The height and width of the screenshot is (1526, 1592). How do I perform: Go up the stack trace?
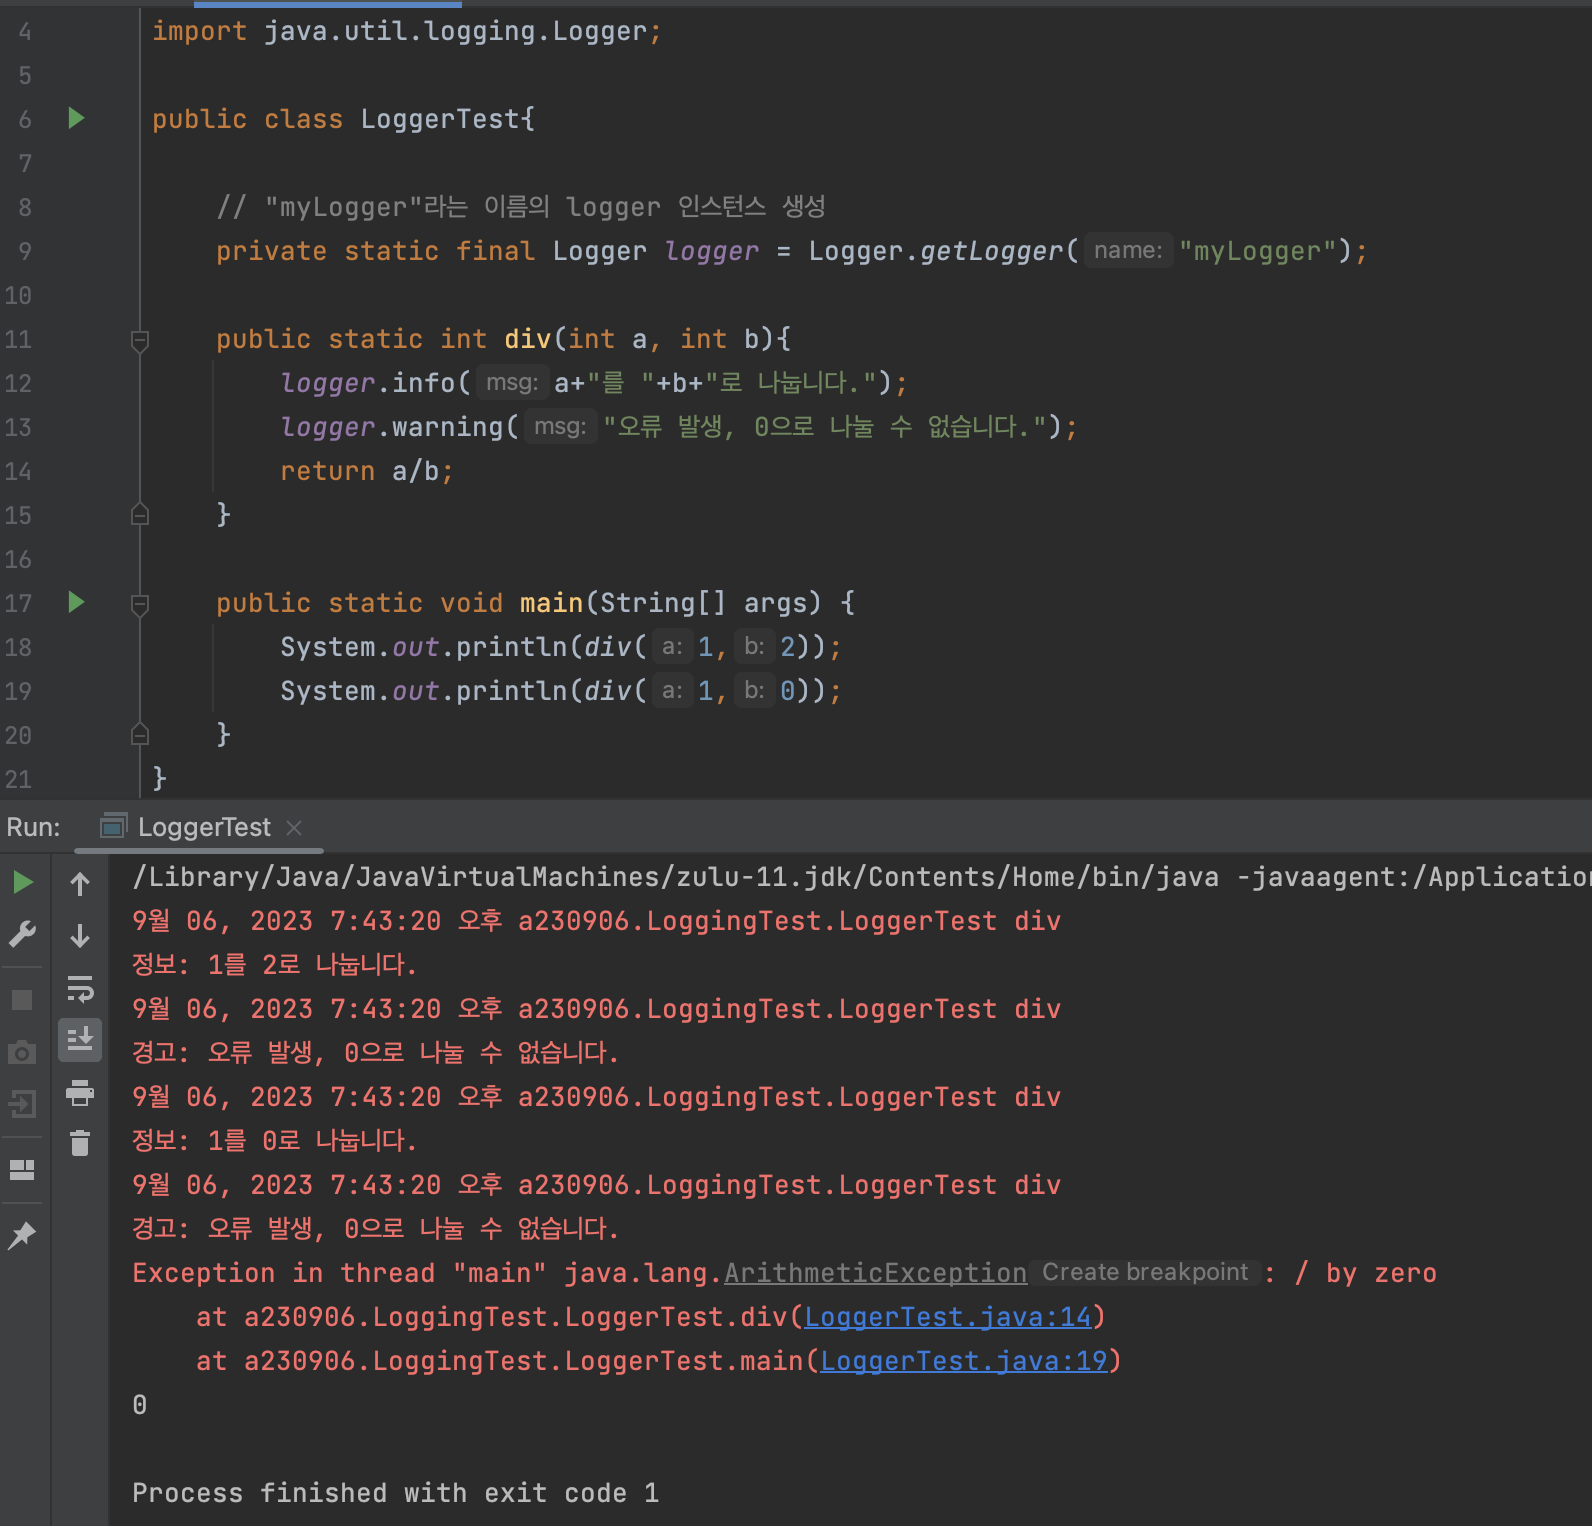[x=81, y=884]
